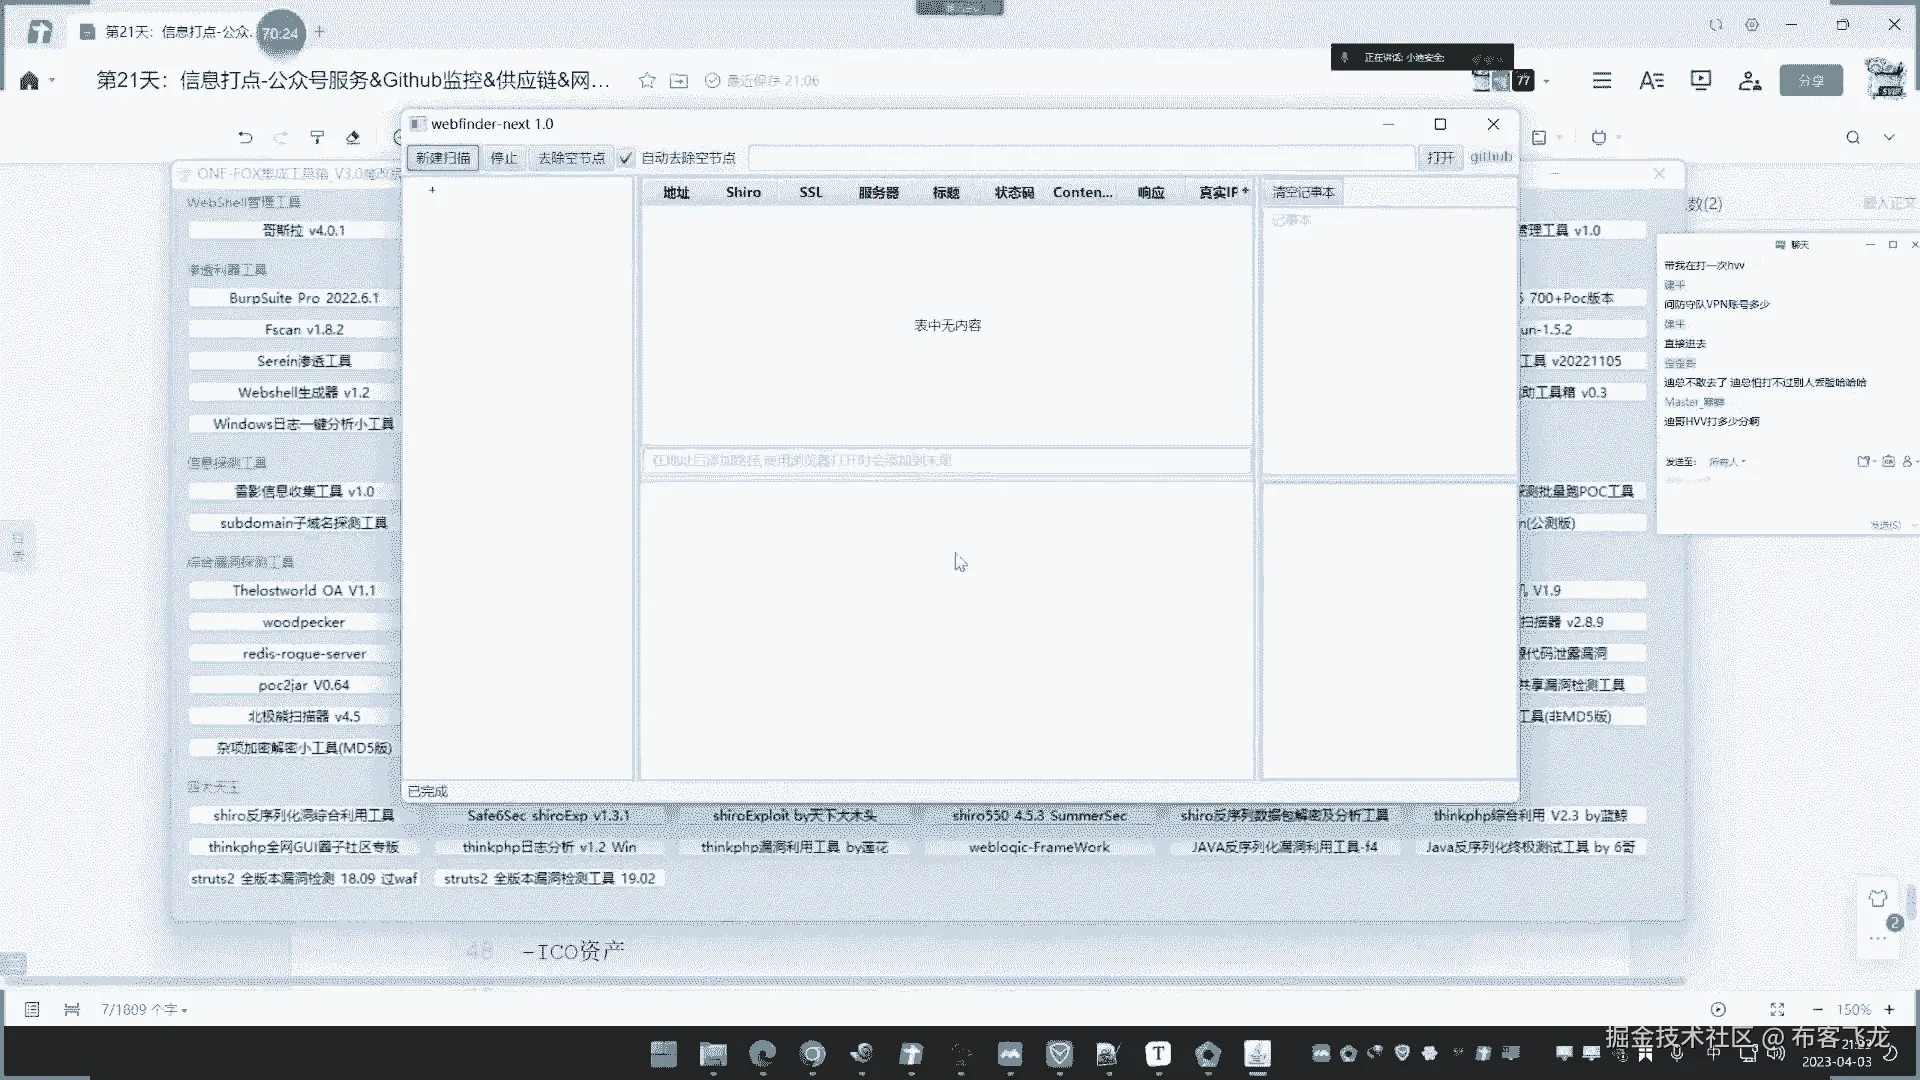Click the github link in webfinder
This screenshot has height=1080, width=1920.
1490,157
